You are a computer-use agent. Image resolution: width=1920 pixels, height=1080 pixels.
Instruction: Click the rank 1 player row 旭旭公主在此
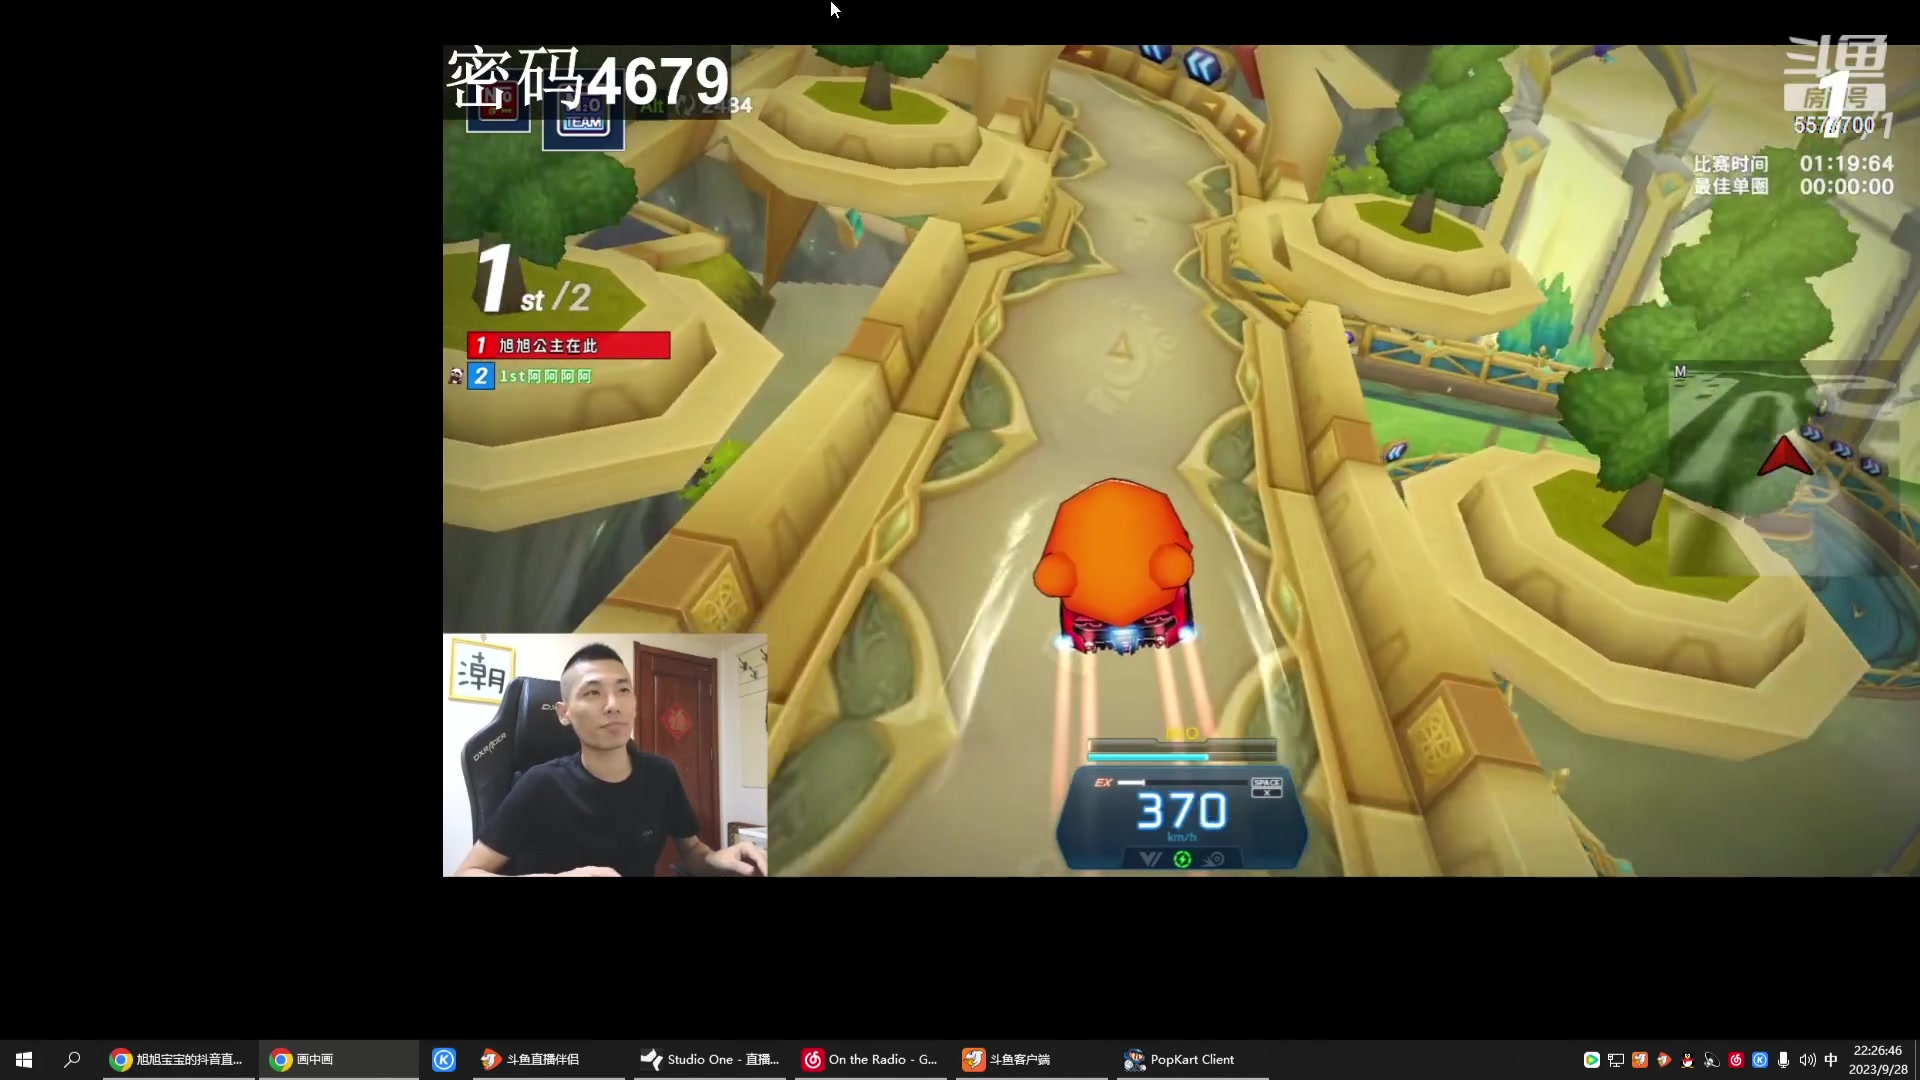coord(568,345)
